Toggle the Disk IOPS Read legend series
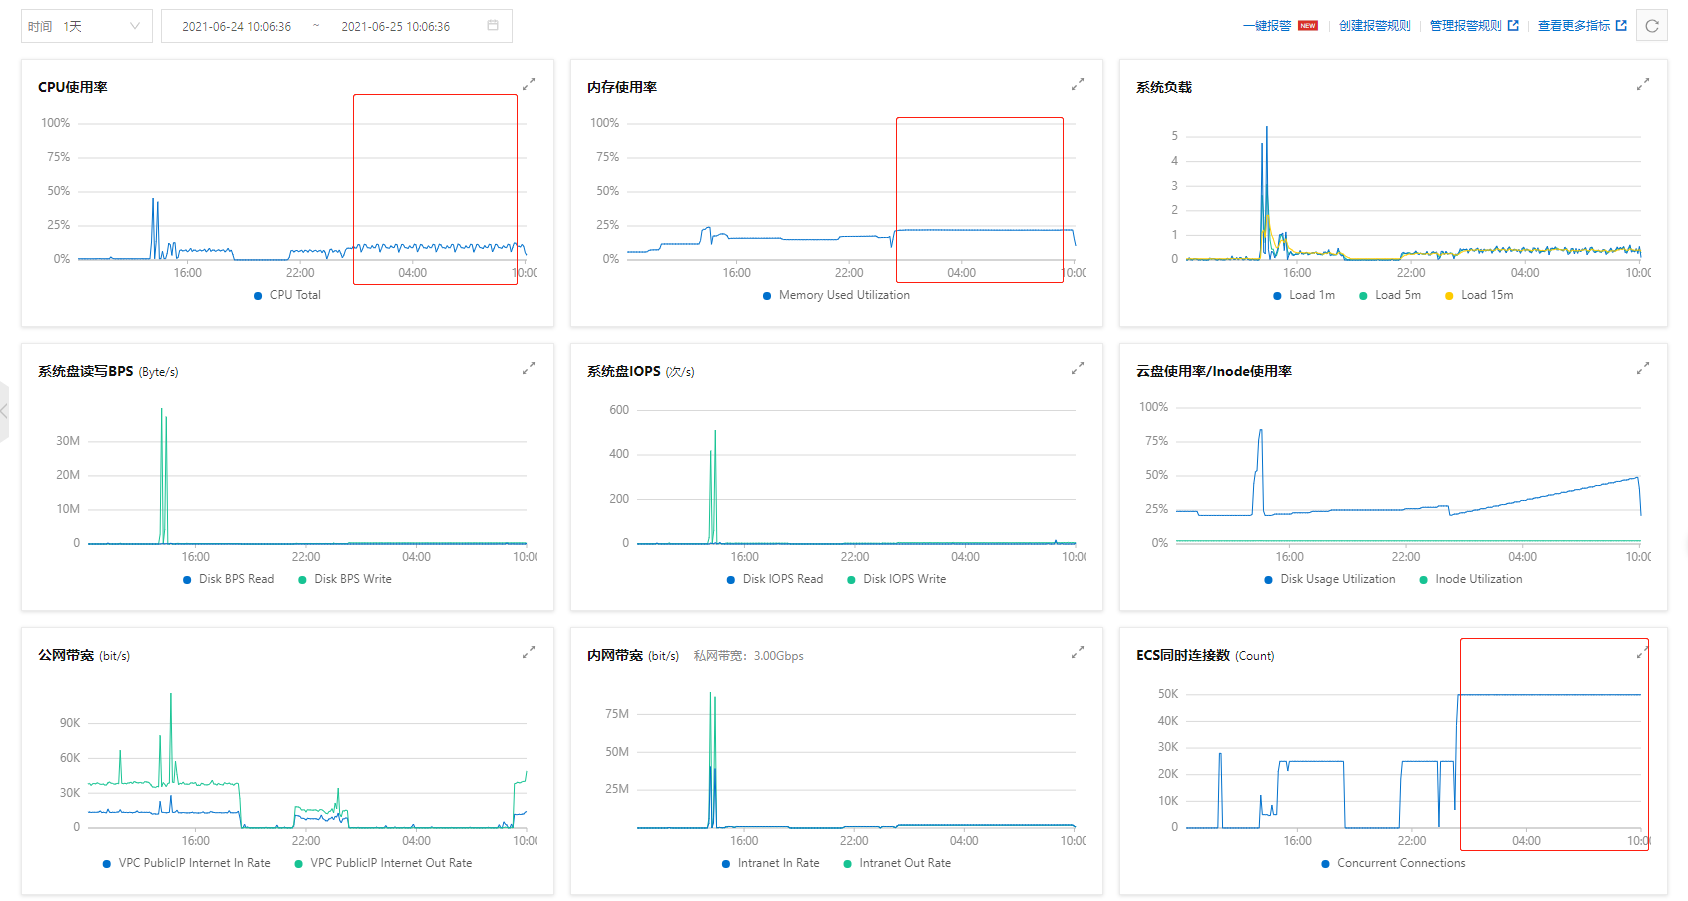The height and width of the screenshot is (901, 1688). [775, 579]
